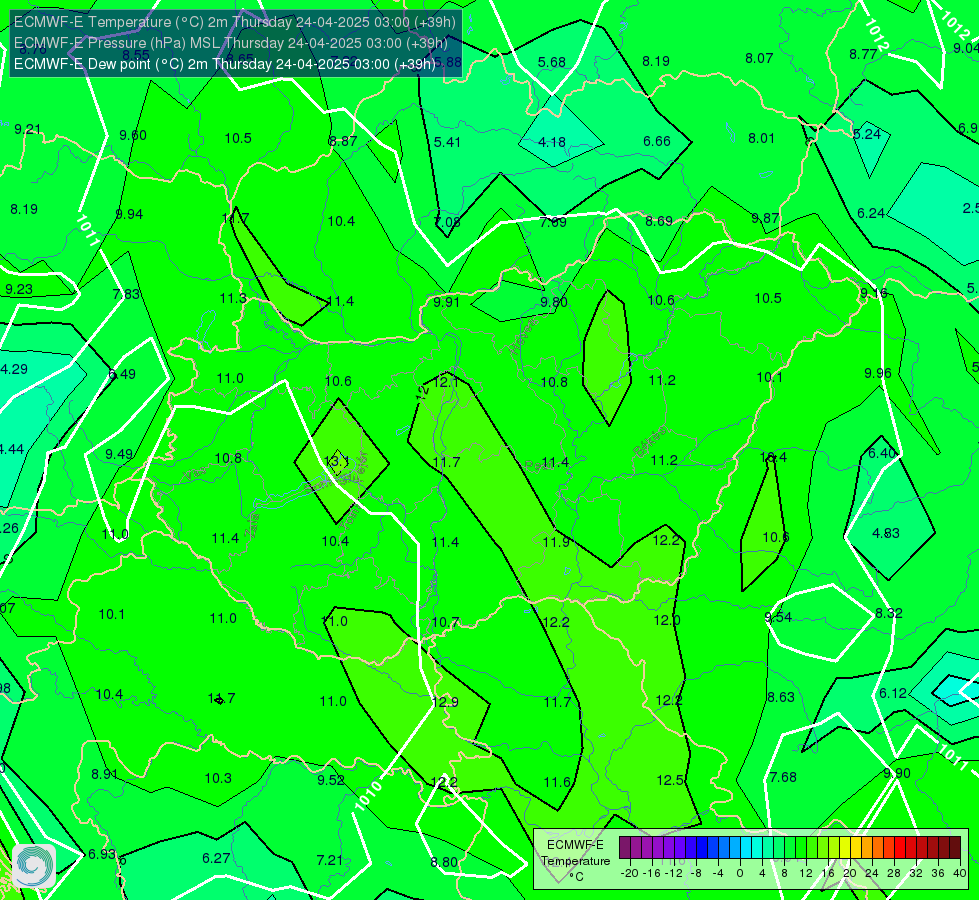Click the 7.21 temperature value
The width and height of the screenshot is (979, 900).
coord(330,861)
